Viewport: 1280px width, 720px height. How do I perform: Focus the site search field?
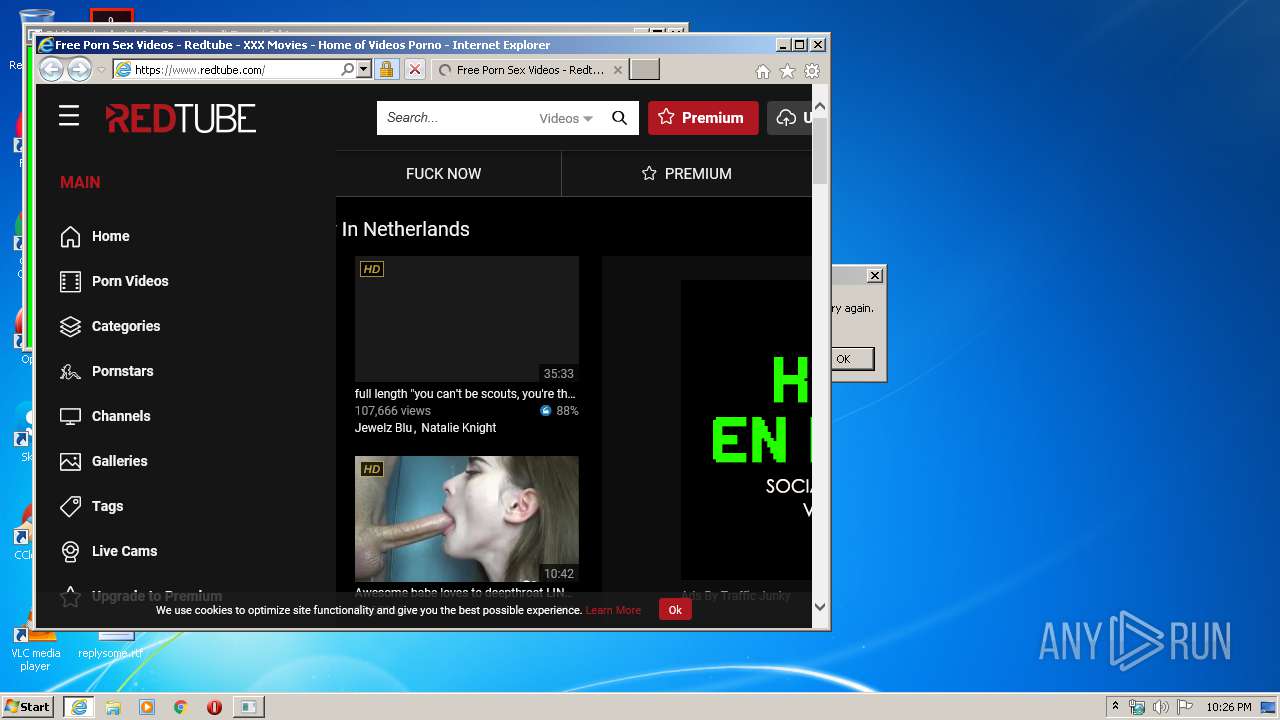457,118
